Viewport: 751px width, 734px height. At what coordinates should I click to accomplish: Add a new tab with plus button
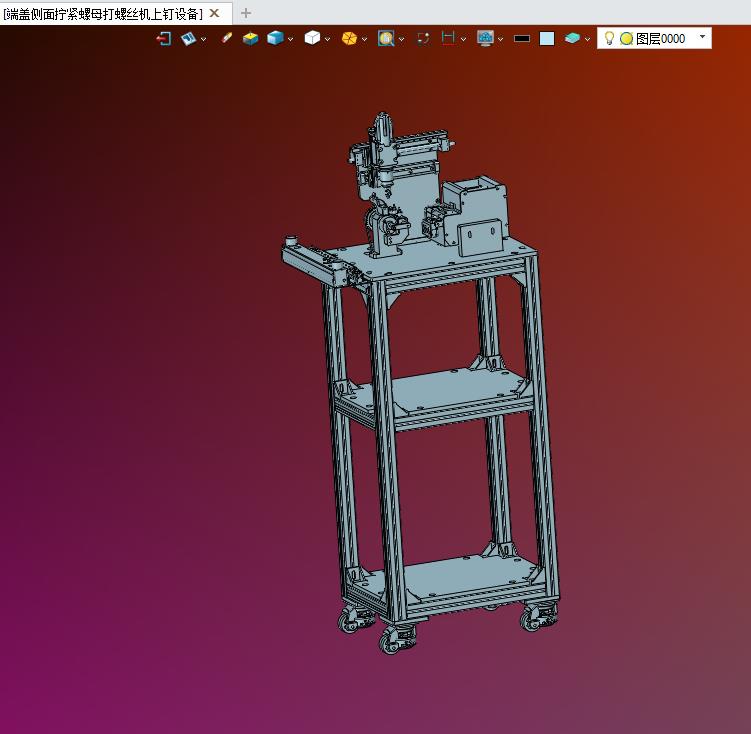[246, 13]
